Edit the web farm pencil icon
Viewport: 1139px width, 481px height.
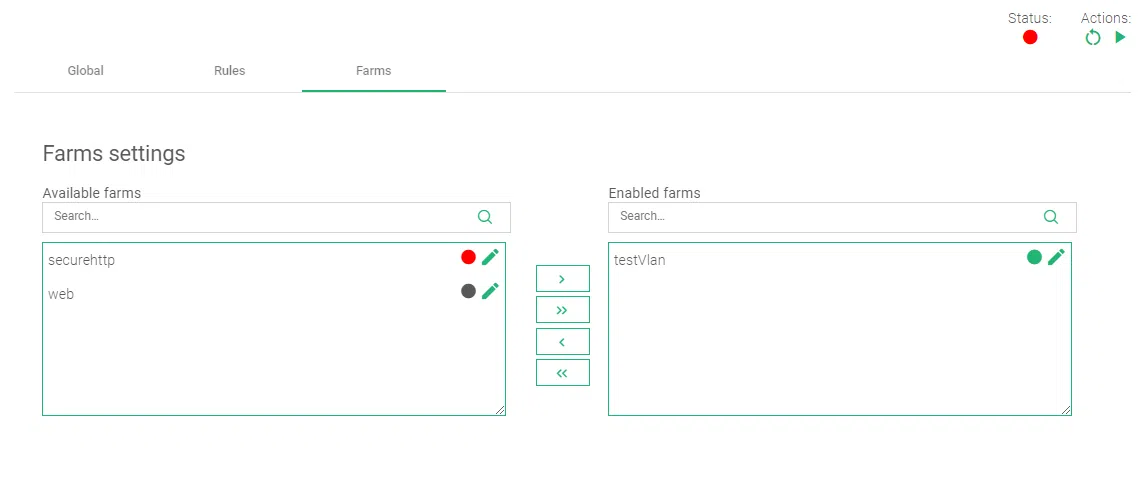[x=490, y=291]
